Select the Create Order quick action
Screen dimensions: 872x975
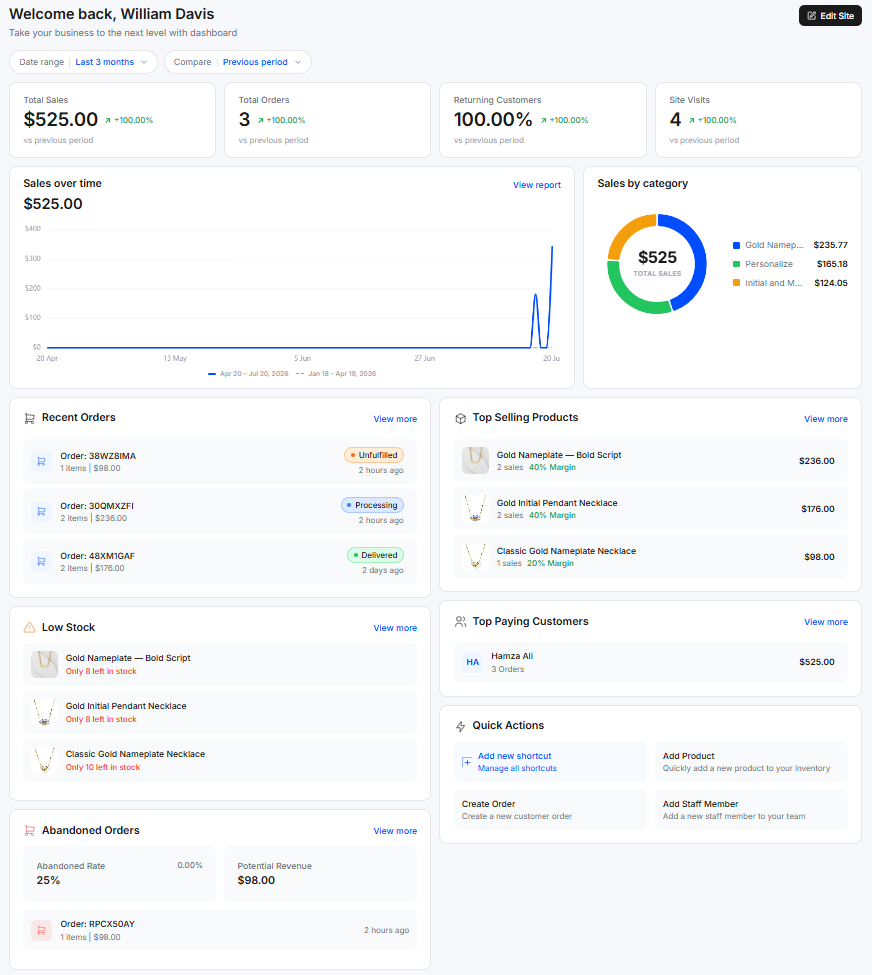point(550,810)
